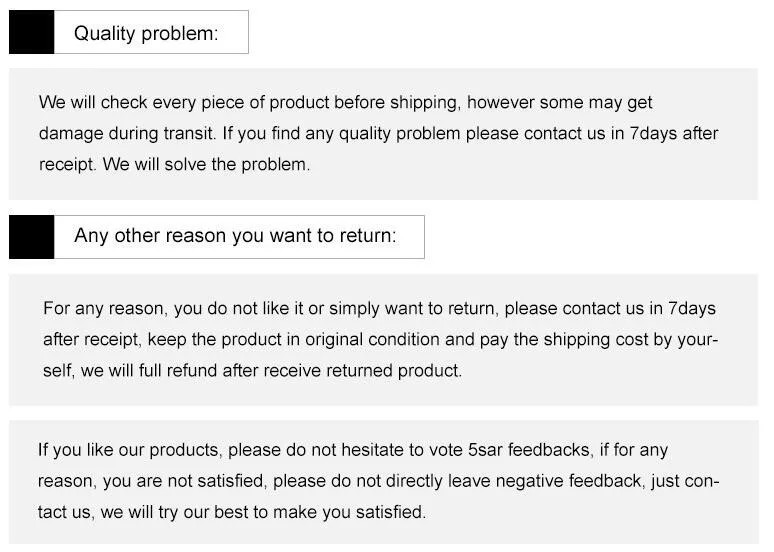Click the black square beside Any other reason
The width and height of the screenshot is (774, 552).
pos(31,237)
